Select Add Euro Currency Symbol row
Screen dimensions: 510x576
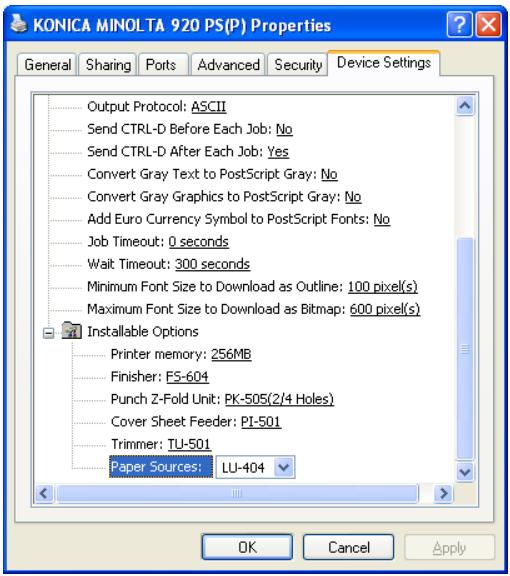238,219
